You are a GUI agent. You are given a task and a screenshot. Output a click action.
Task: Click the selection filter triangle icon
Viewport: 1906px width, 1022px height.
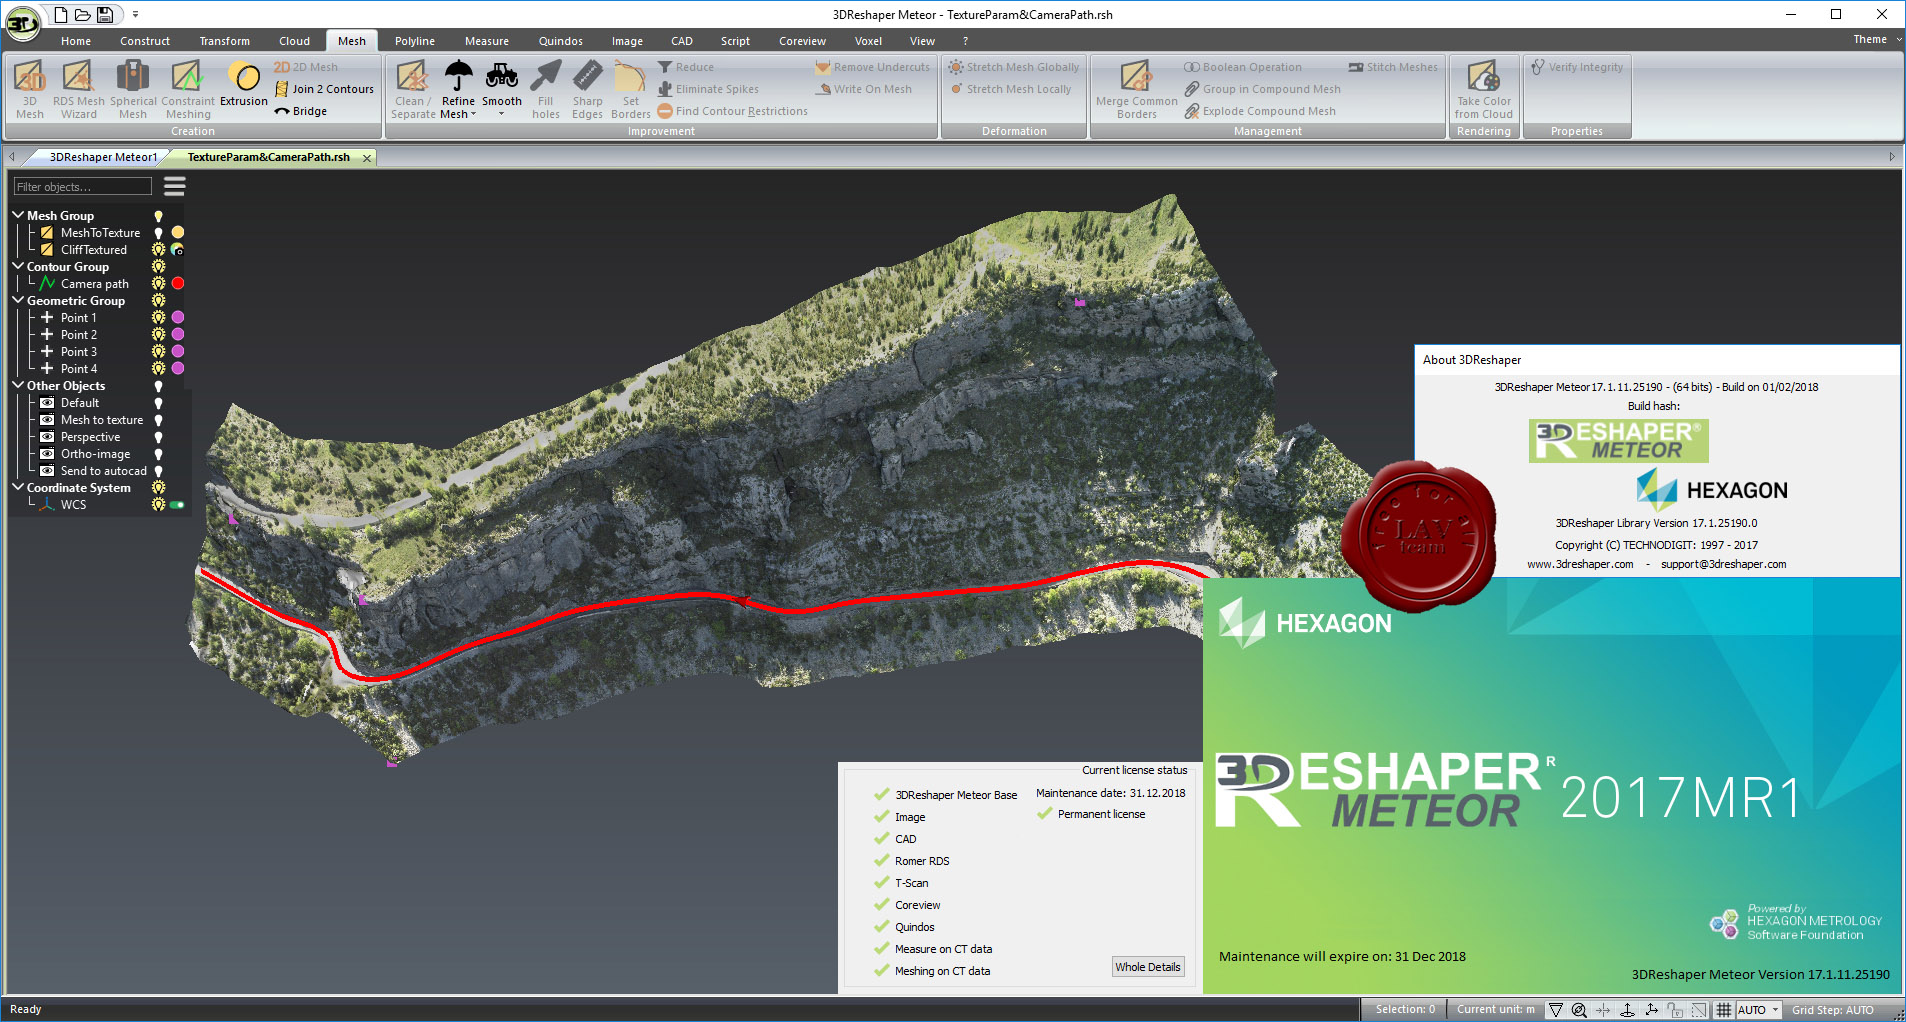click(1556, 1010)
